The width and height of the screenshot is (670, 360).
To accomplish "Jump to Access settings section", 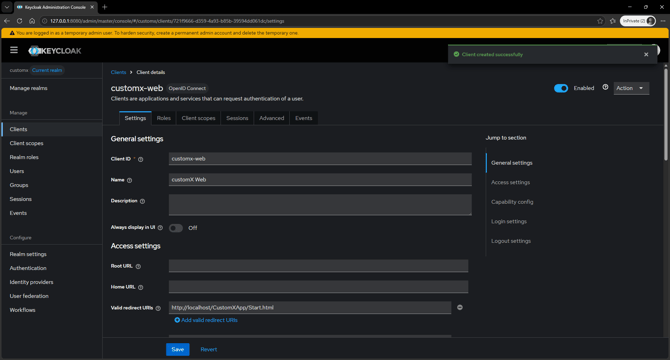I will [510, 182].
